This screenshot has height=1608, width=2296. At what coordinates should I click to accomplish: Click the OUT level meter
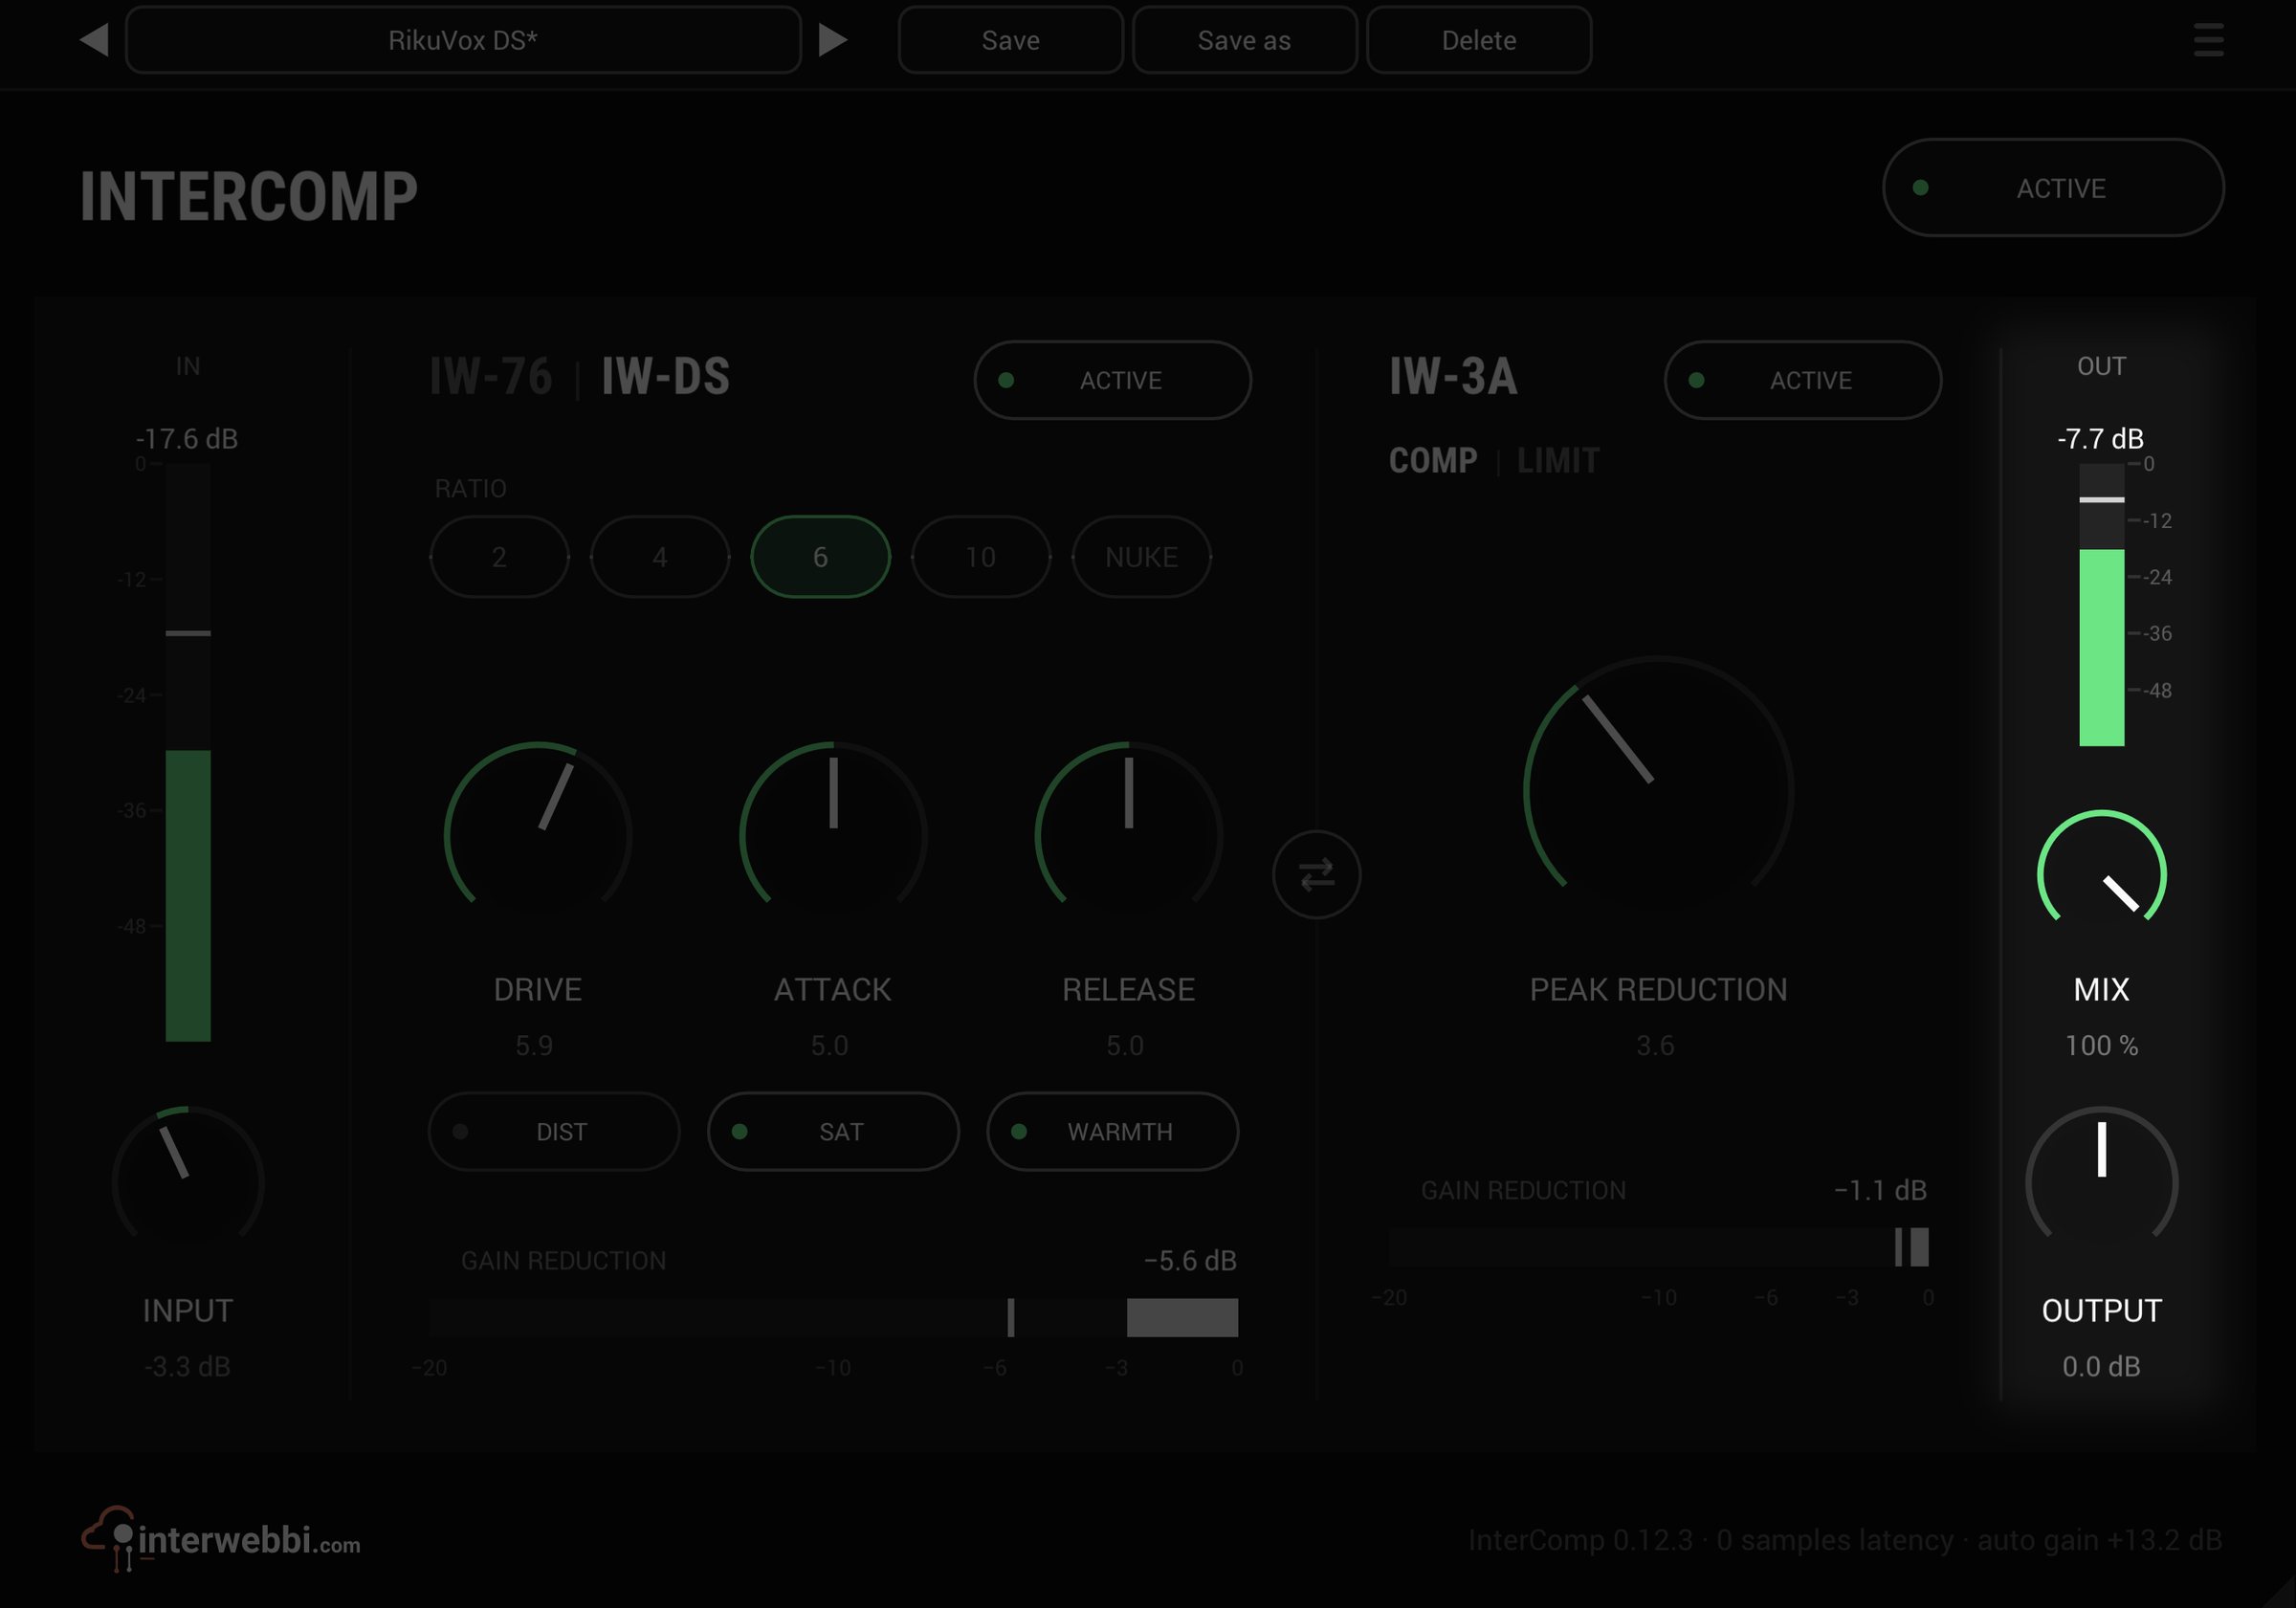coord(2101,604)
